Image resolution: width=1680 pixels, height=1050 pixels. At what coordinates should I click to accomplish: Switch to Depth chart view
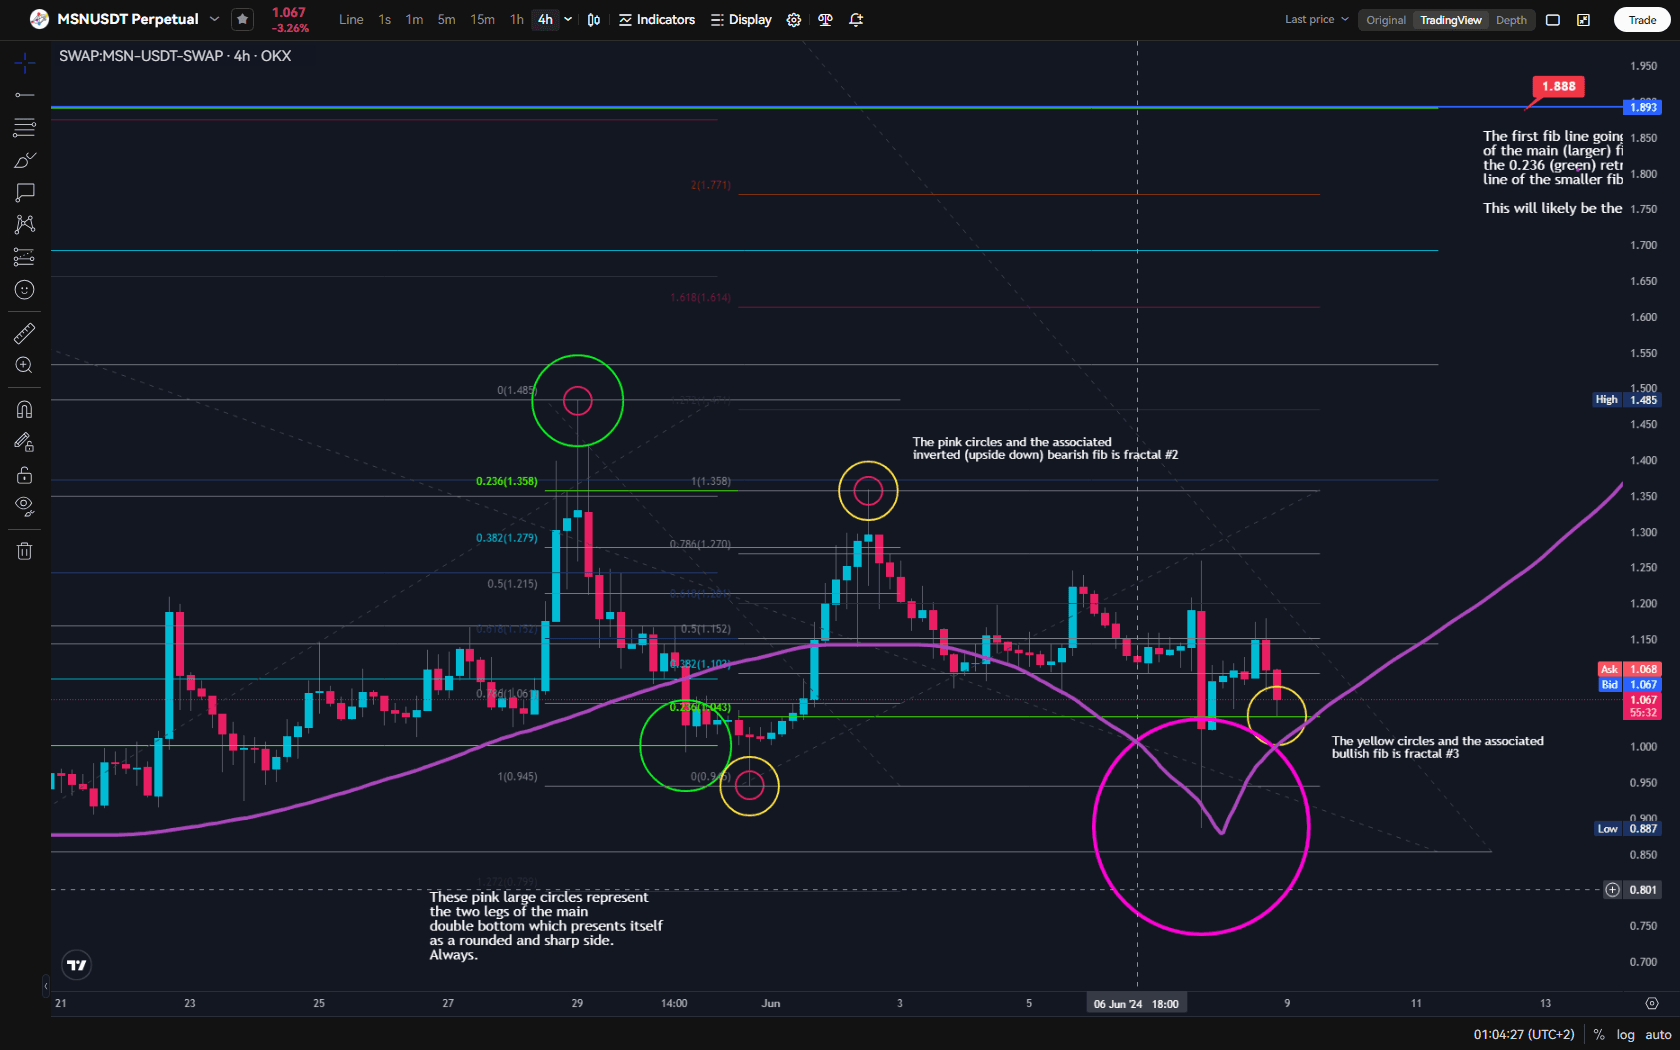coord(1511,20)
